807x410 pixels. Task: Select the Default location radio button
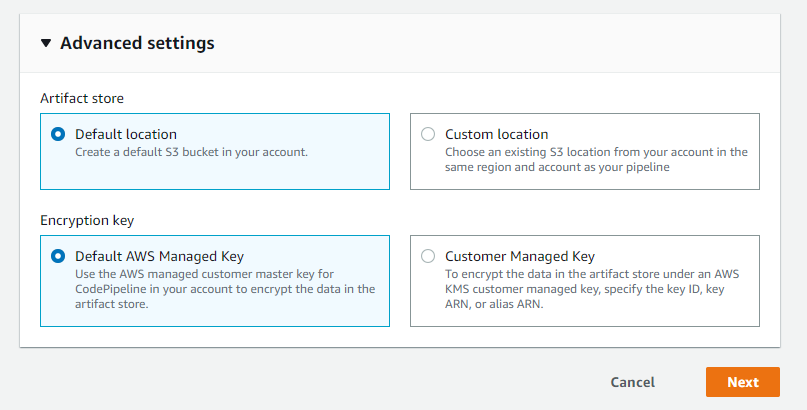[58, 134]
